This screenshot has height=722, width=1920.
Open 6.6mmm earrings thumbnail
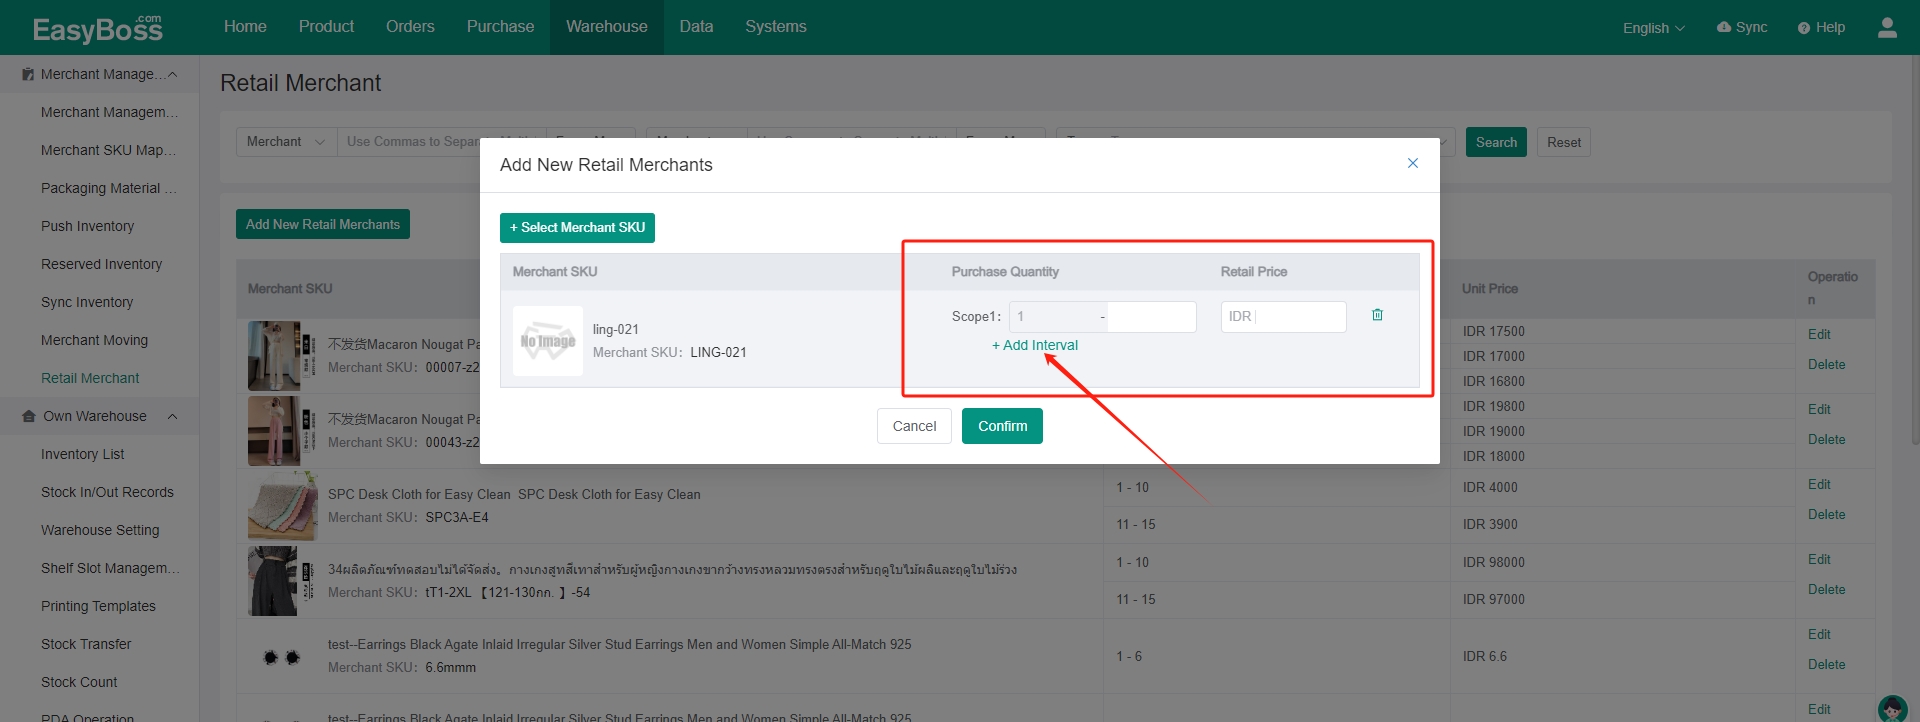click(282, 656)
